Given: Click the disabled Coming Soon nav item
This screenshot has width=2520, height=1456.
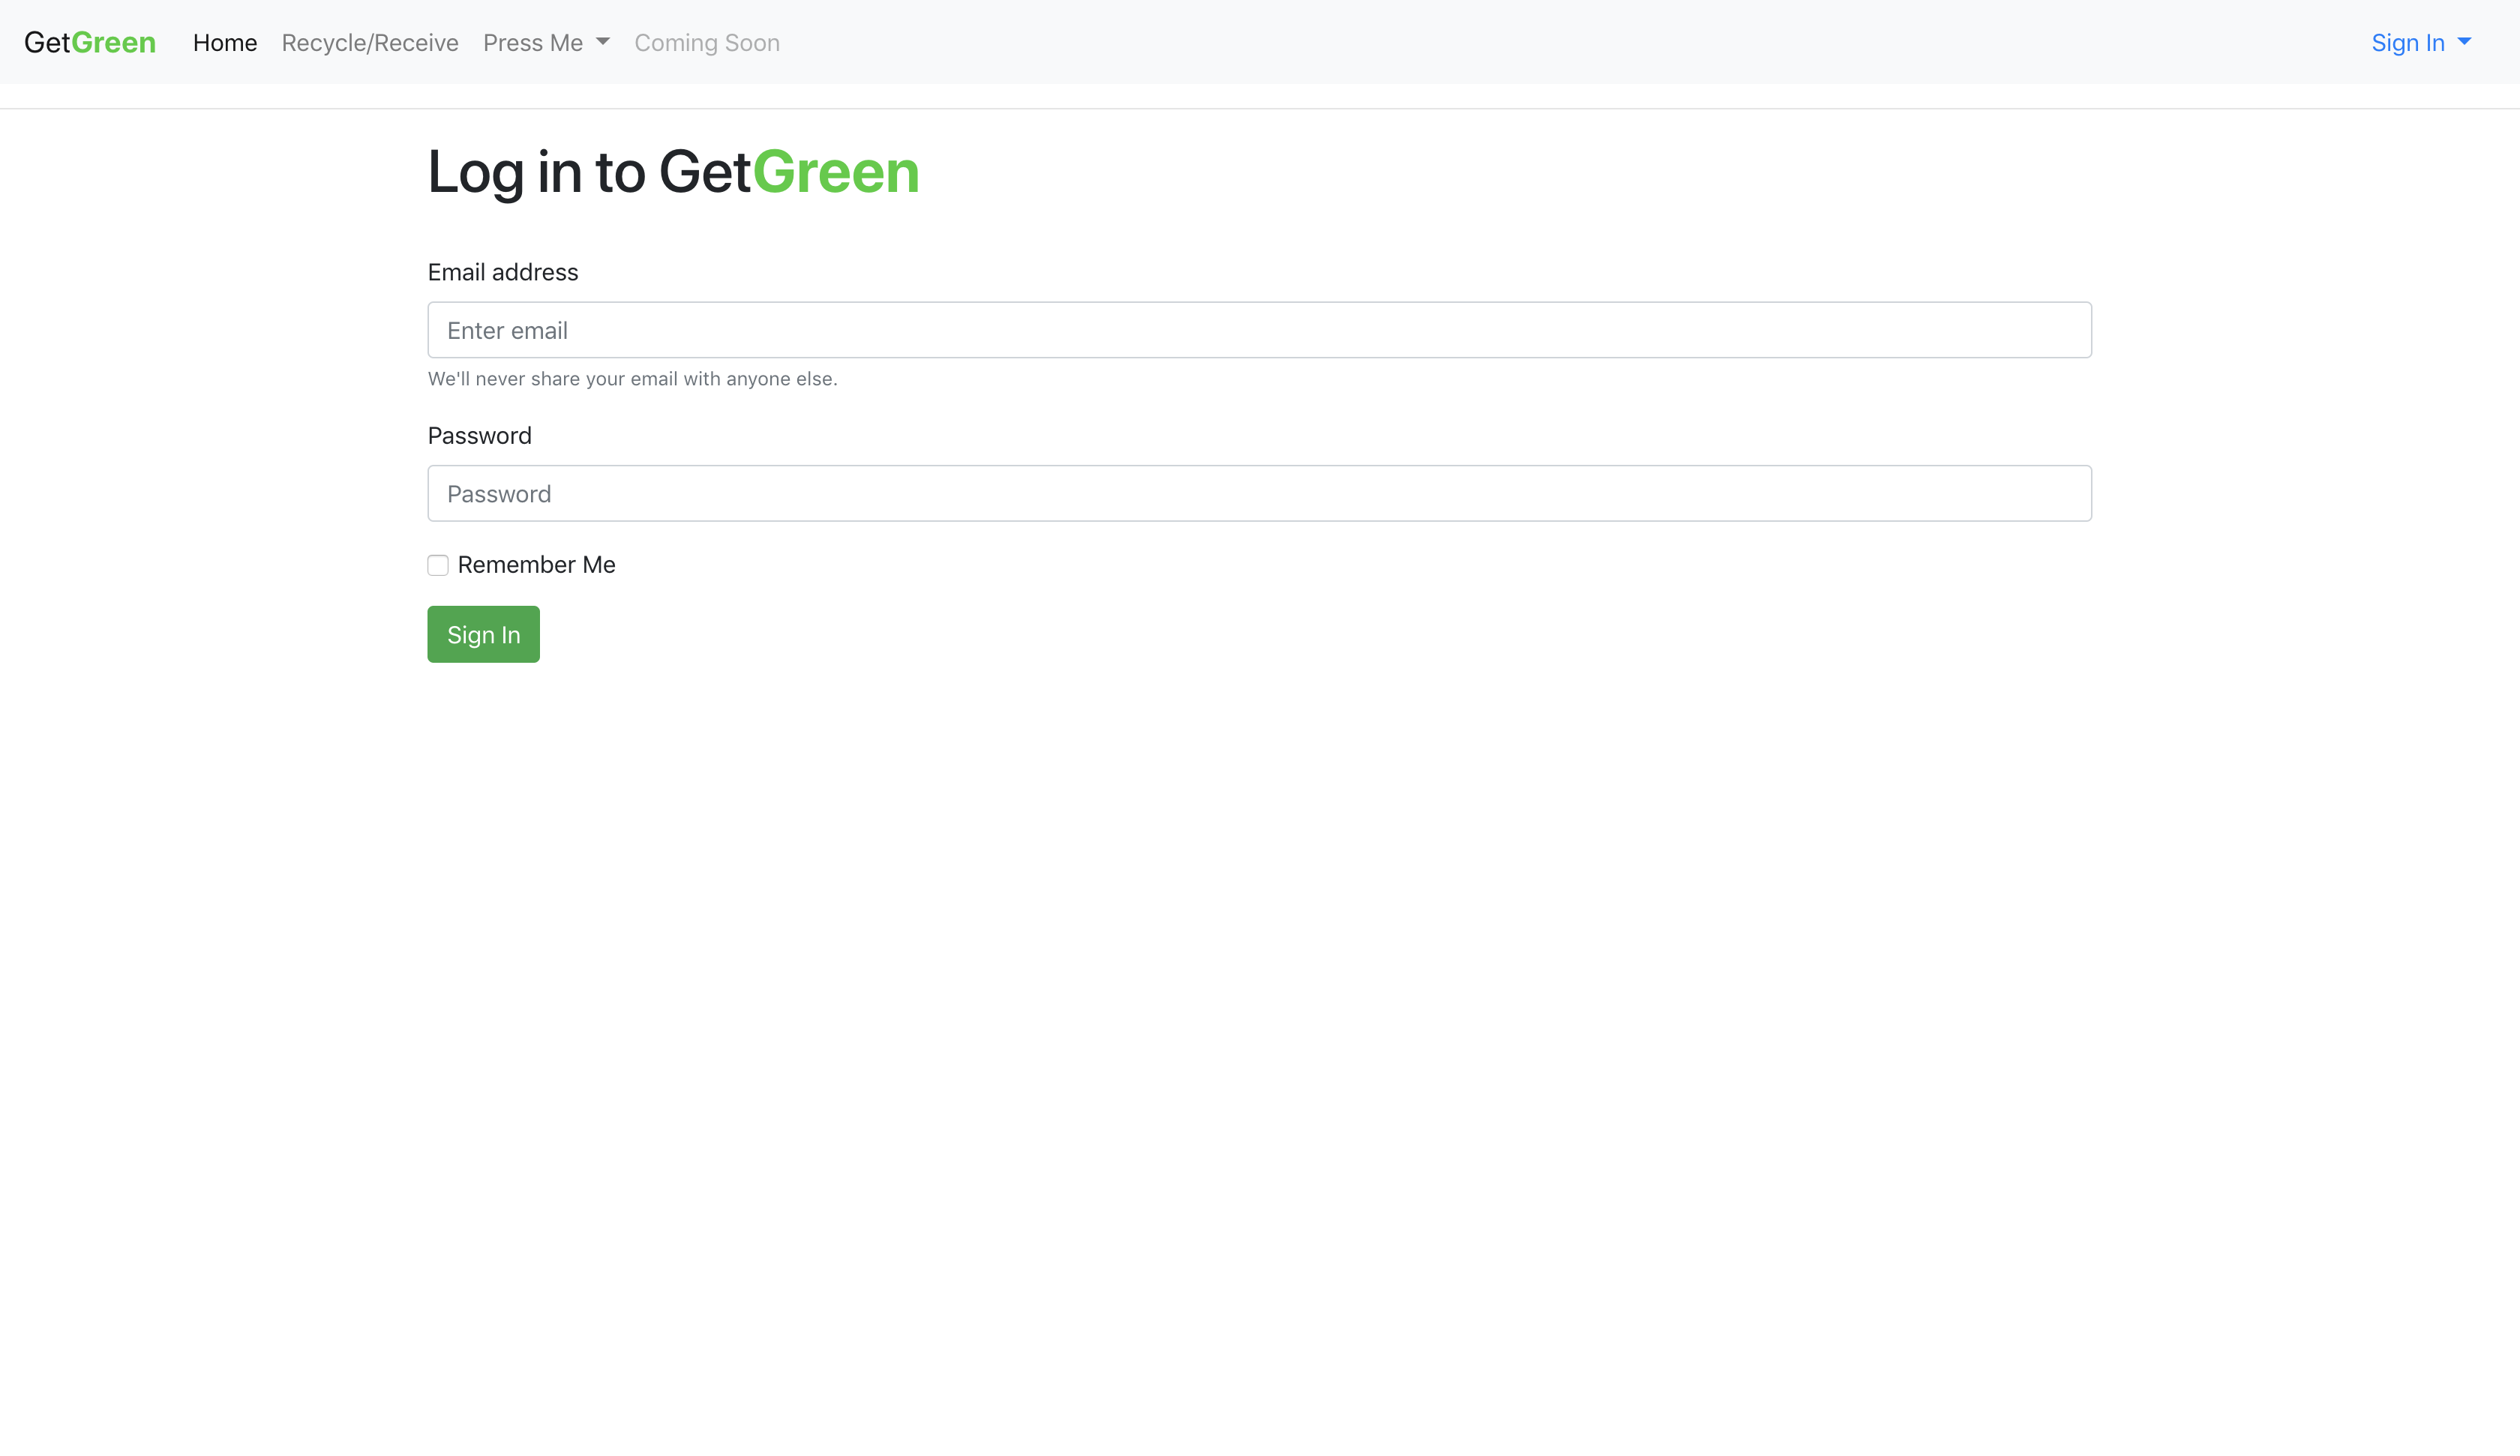Looking at the screenshot, I should point(707,43).
